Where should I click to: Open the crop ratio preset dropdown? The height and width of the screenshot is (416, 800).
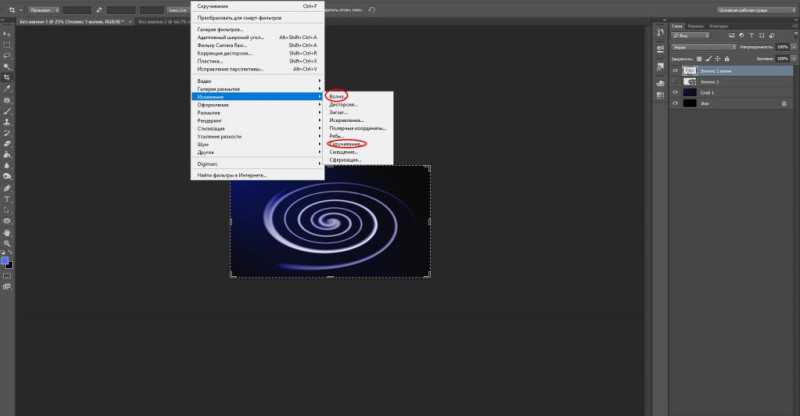coord(43,10)
